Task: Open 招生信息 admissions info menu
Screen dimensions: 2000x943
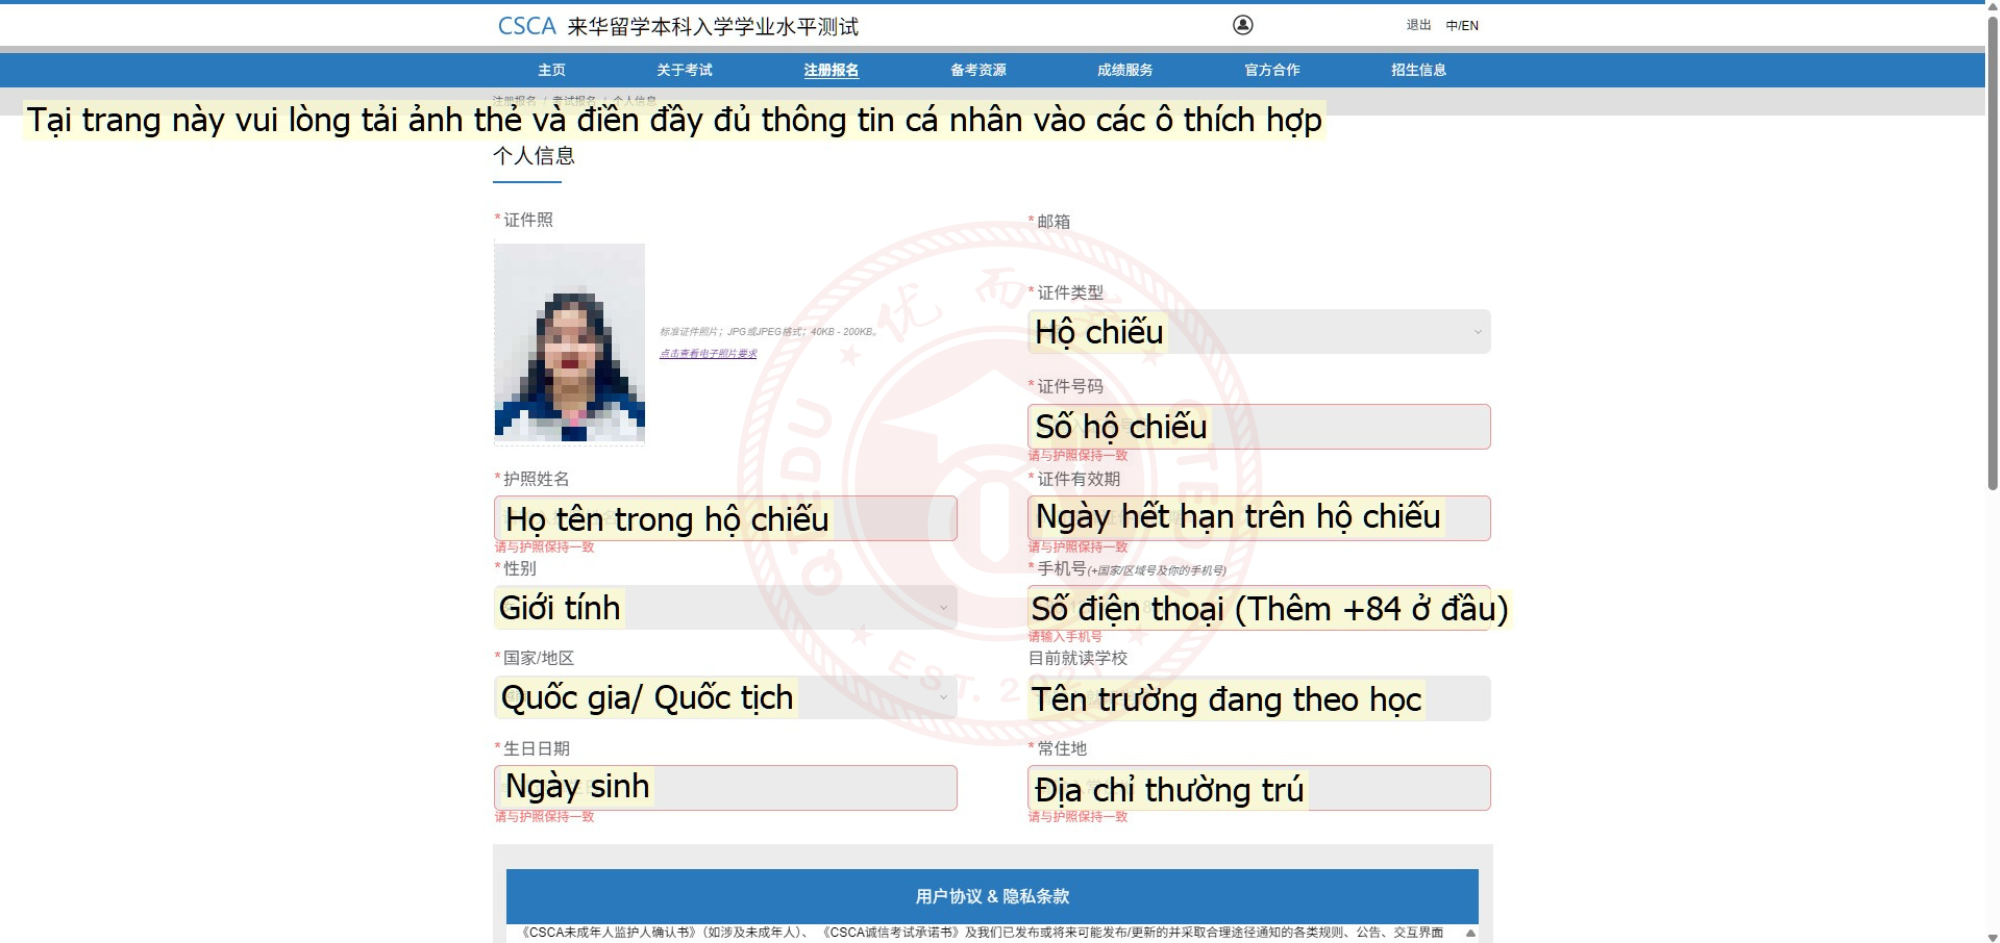Action: (x=1418, y=70)
